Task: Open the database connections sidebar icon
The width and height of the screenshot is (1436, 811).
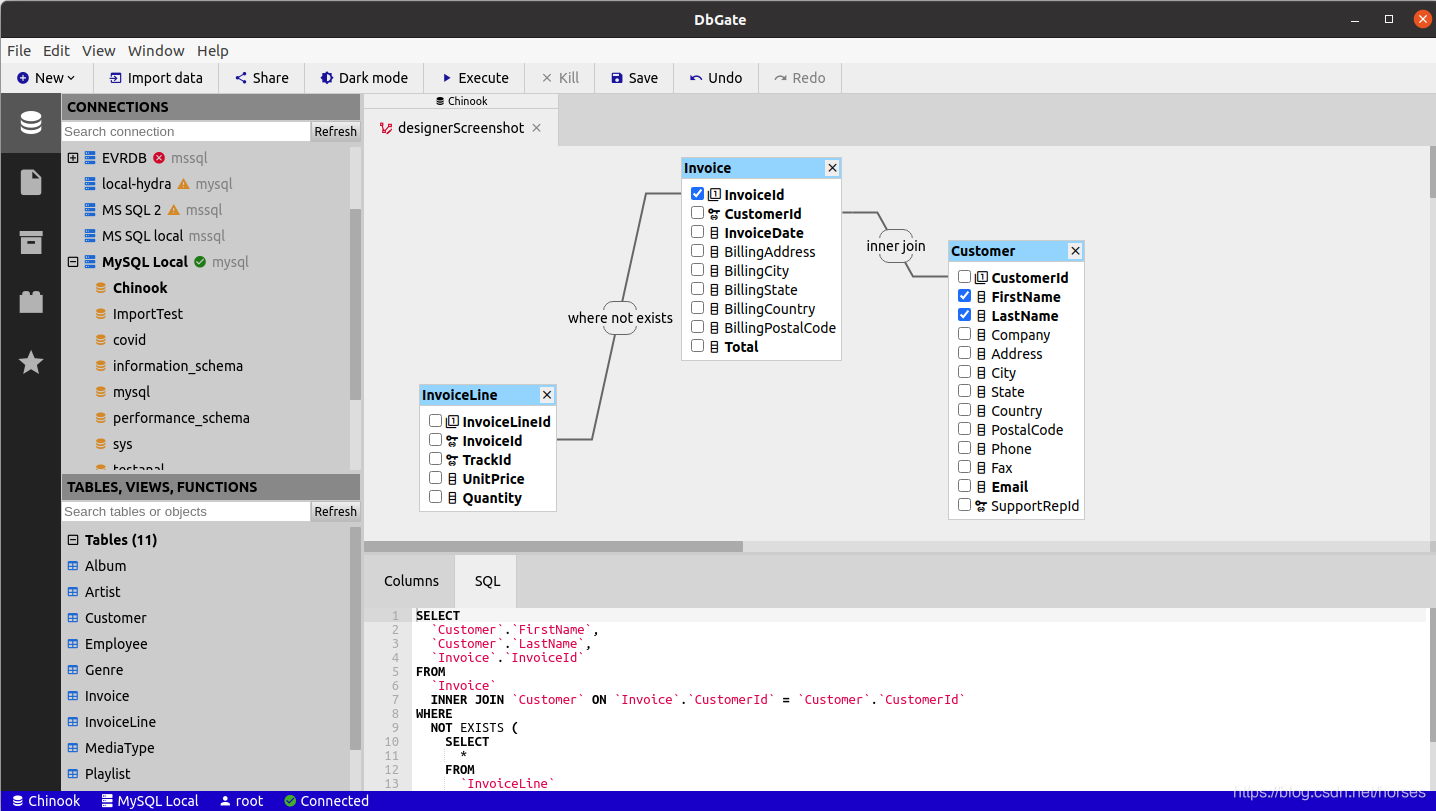Action: 31,123
